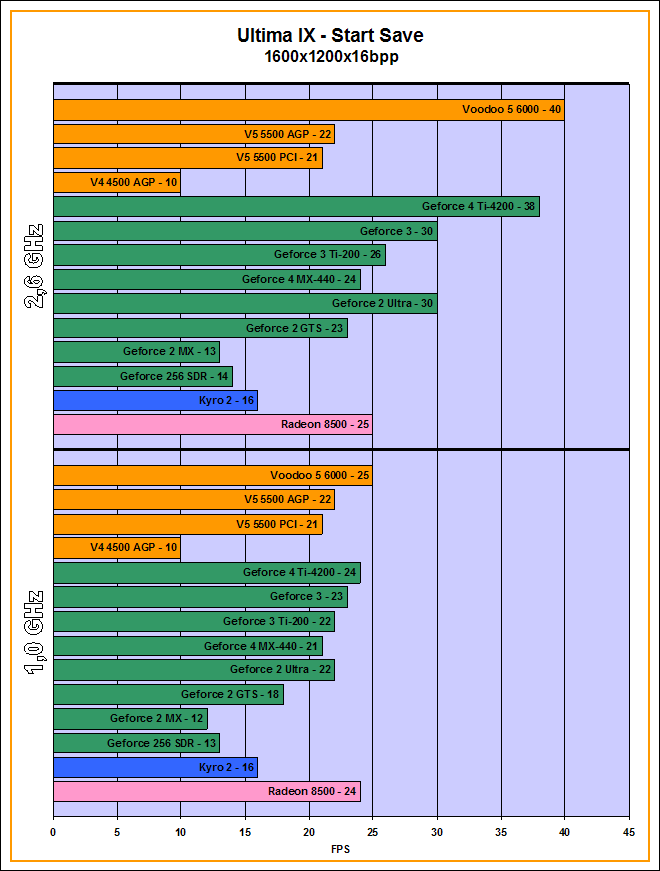Select the FPS axis title

pyautogui.click(x=340, y=850)
